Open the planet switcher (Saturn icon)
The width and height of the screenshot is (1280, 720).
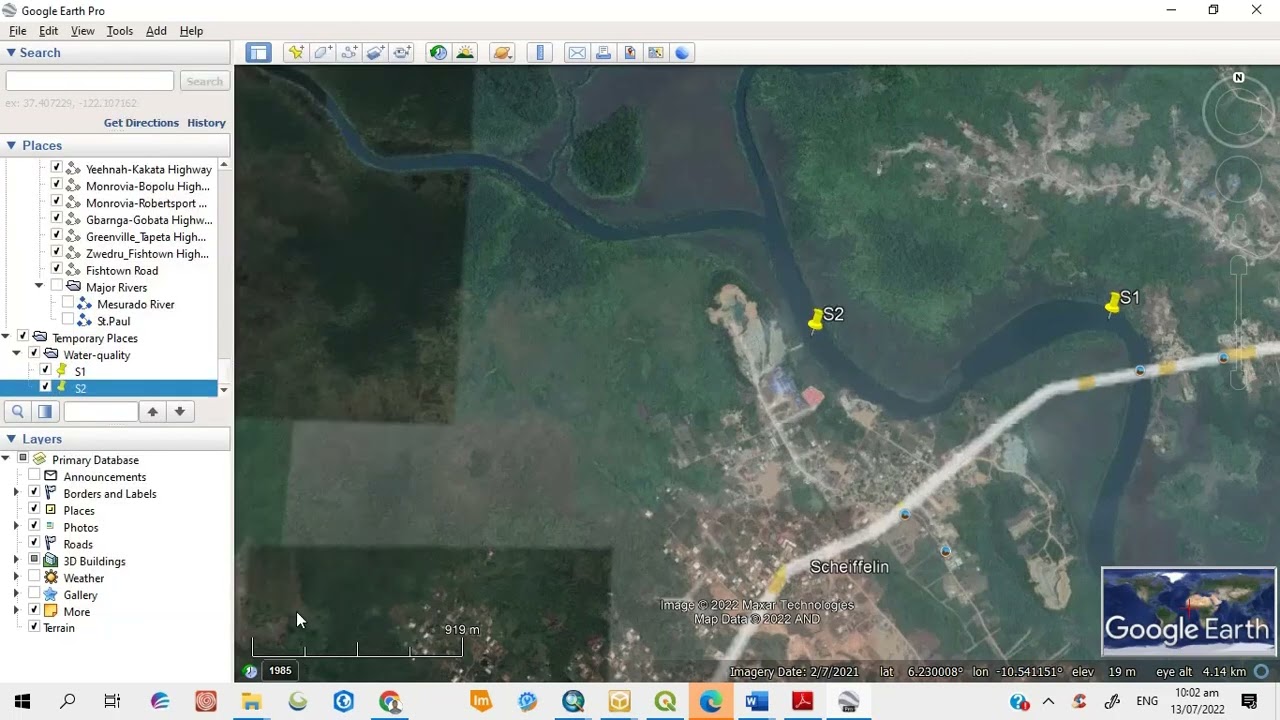coord(502,53)
